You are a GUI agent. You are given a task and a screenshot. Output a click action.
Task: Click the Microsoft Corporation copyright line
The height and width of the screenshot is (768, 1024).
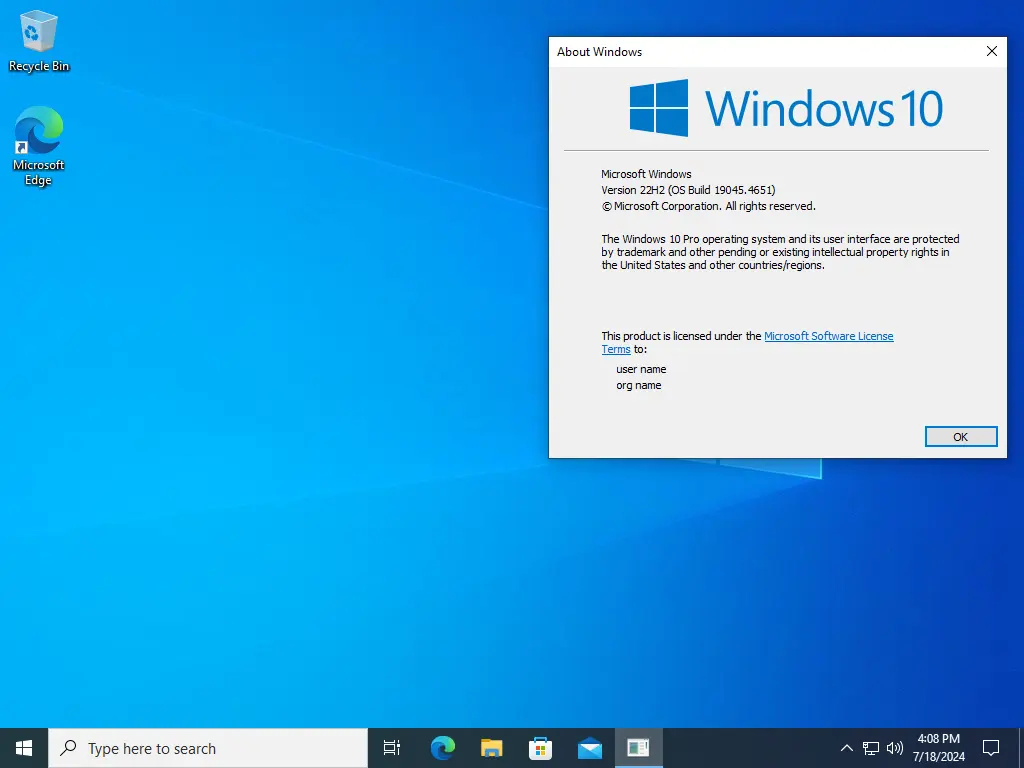pos(709,206)
